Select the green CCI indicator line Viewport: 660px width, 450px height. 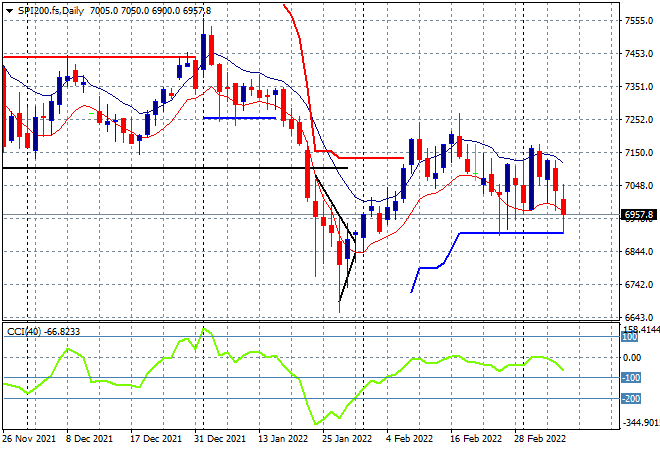coord(283,376)
